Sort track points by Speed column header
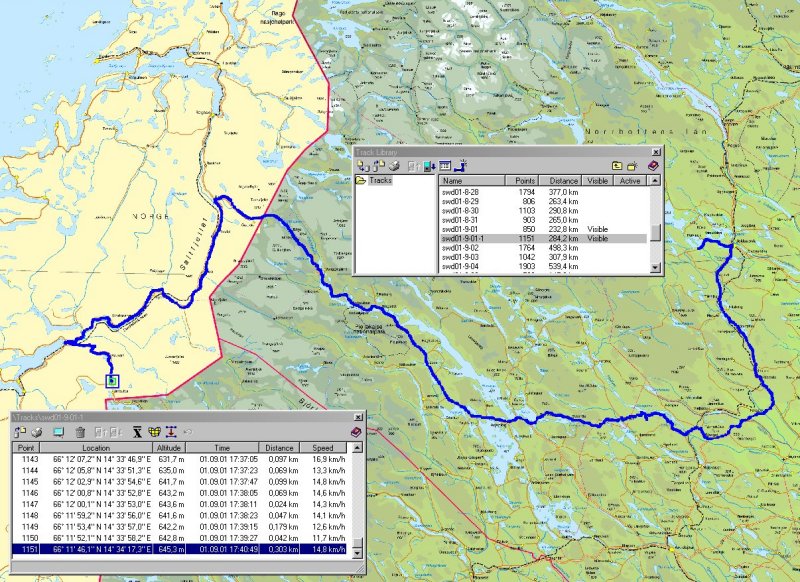Viewport: 800px width, 582px height. [322, 448]
